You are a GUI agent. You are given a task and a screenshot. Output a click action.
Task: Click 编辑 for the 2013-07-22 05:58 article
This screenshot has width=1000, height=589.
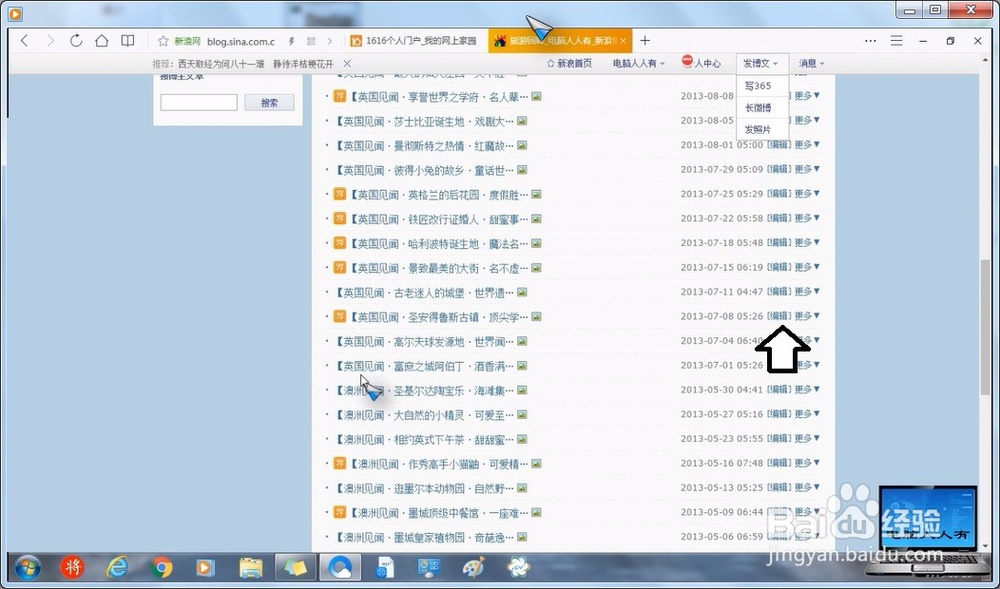coord(779,218)
